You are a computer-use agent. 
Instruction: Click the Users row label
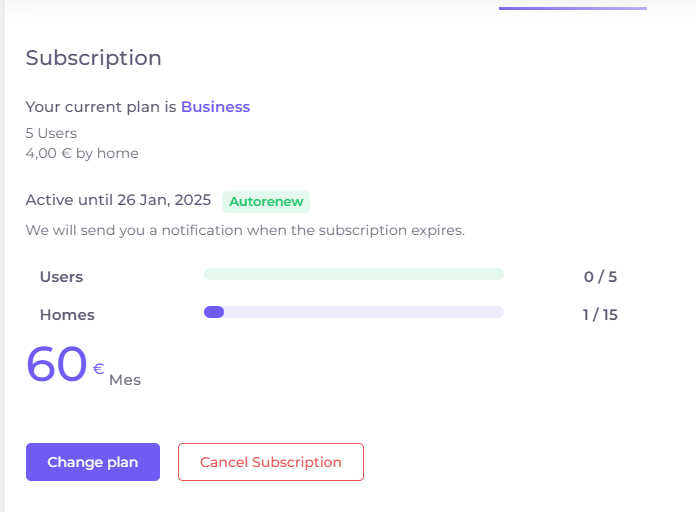[61, 277]
